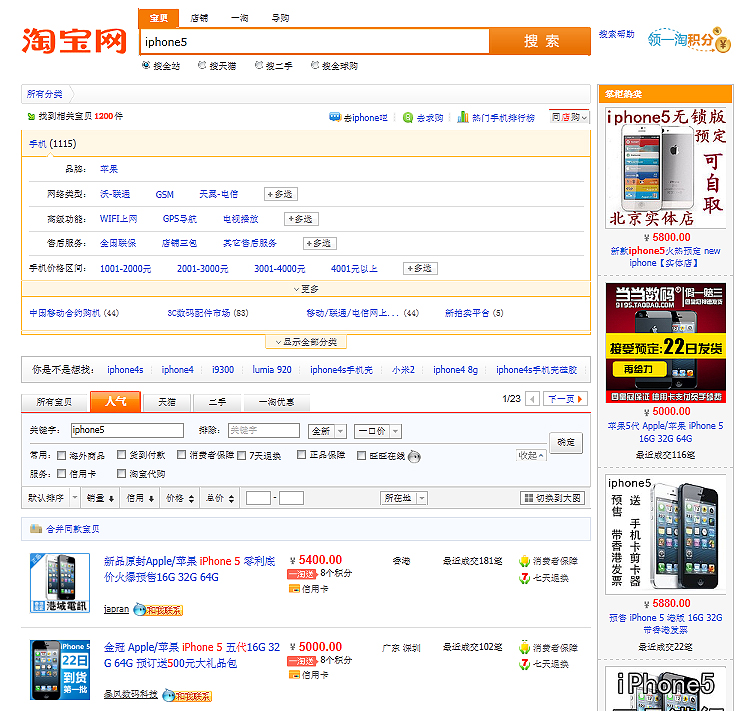
Task: Click the 信用卡 card icon in the second listing
Action: (x=294, y=675)
